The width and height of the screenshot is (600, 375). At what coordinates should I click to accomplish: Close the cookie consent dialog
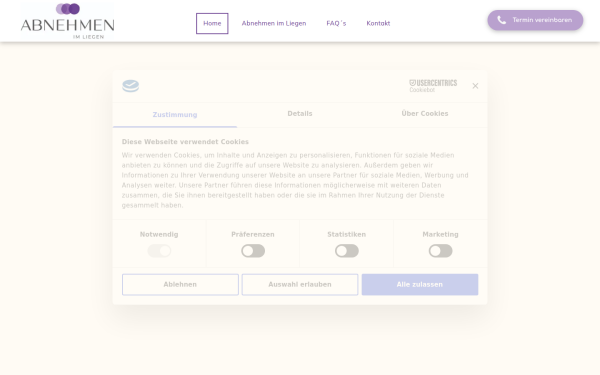[x=475, y=86]
